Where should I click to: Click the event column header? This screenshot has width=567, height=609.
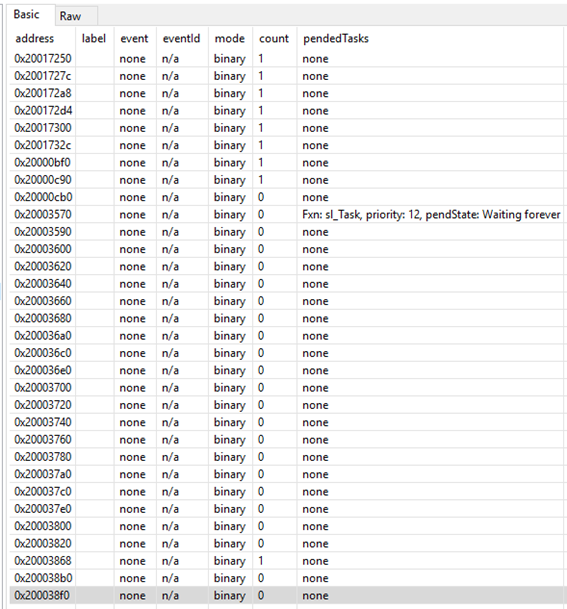click(x=134, y=38)
